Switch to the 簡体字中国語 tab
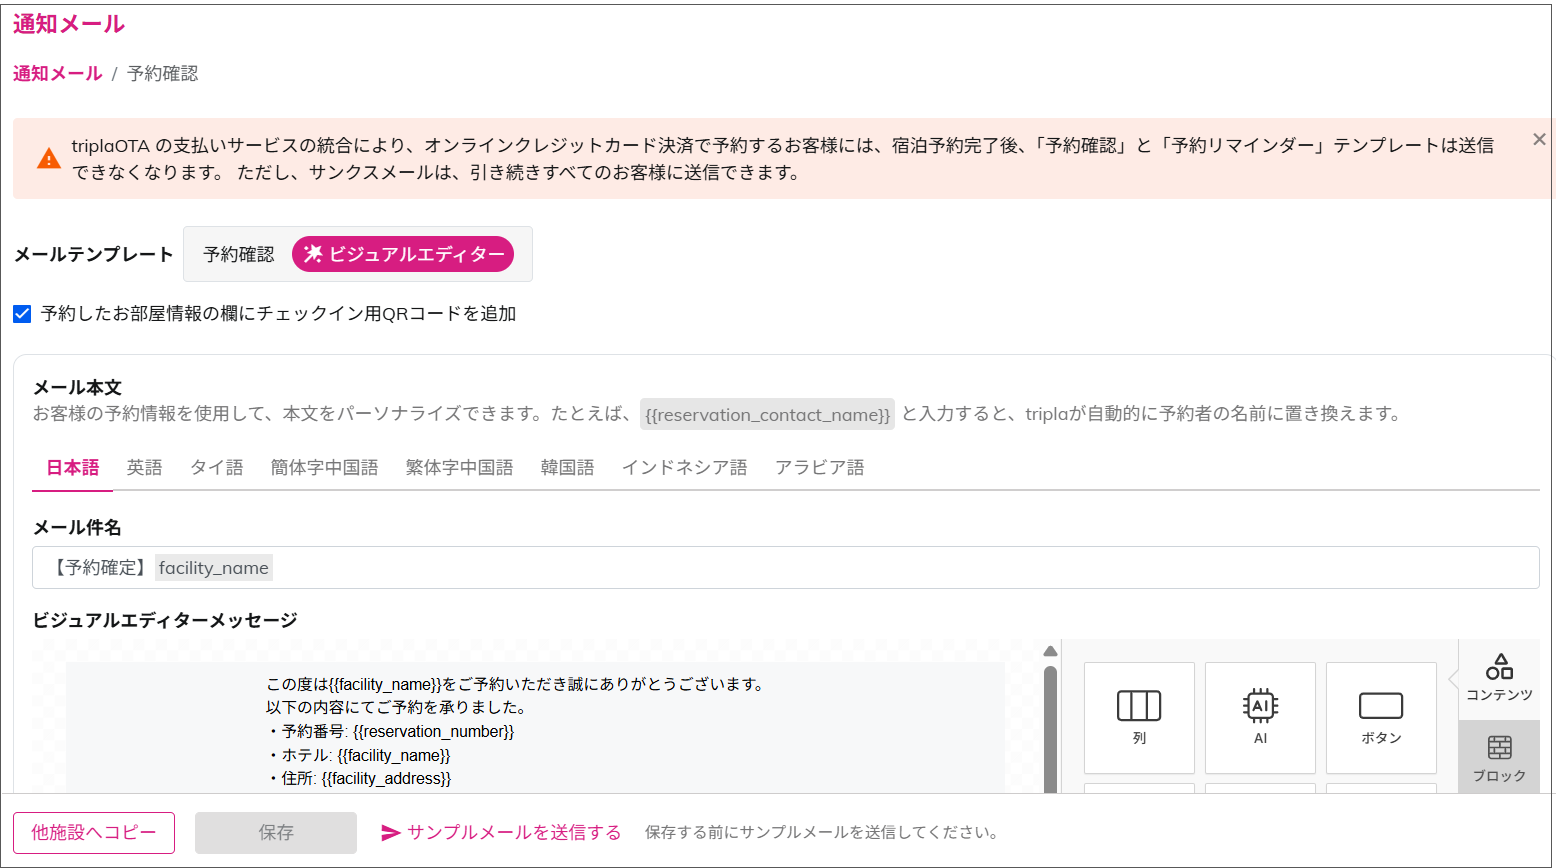Image resolution: width=1558 pixels, height=868 pixels. point(324,467)
